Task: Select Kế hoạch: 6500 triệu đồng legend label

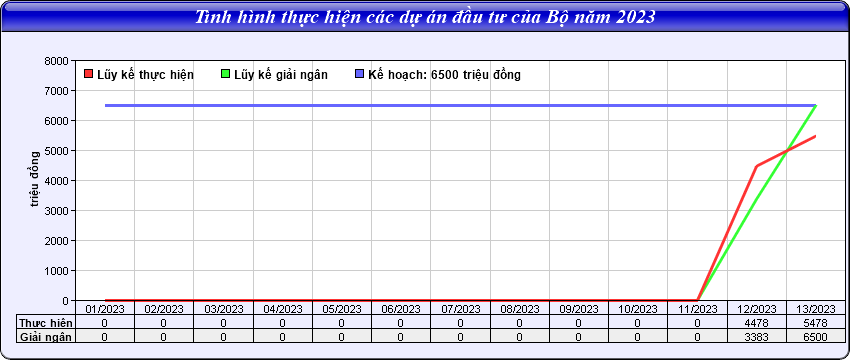Action: pos(445,74)
